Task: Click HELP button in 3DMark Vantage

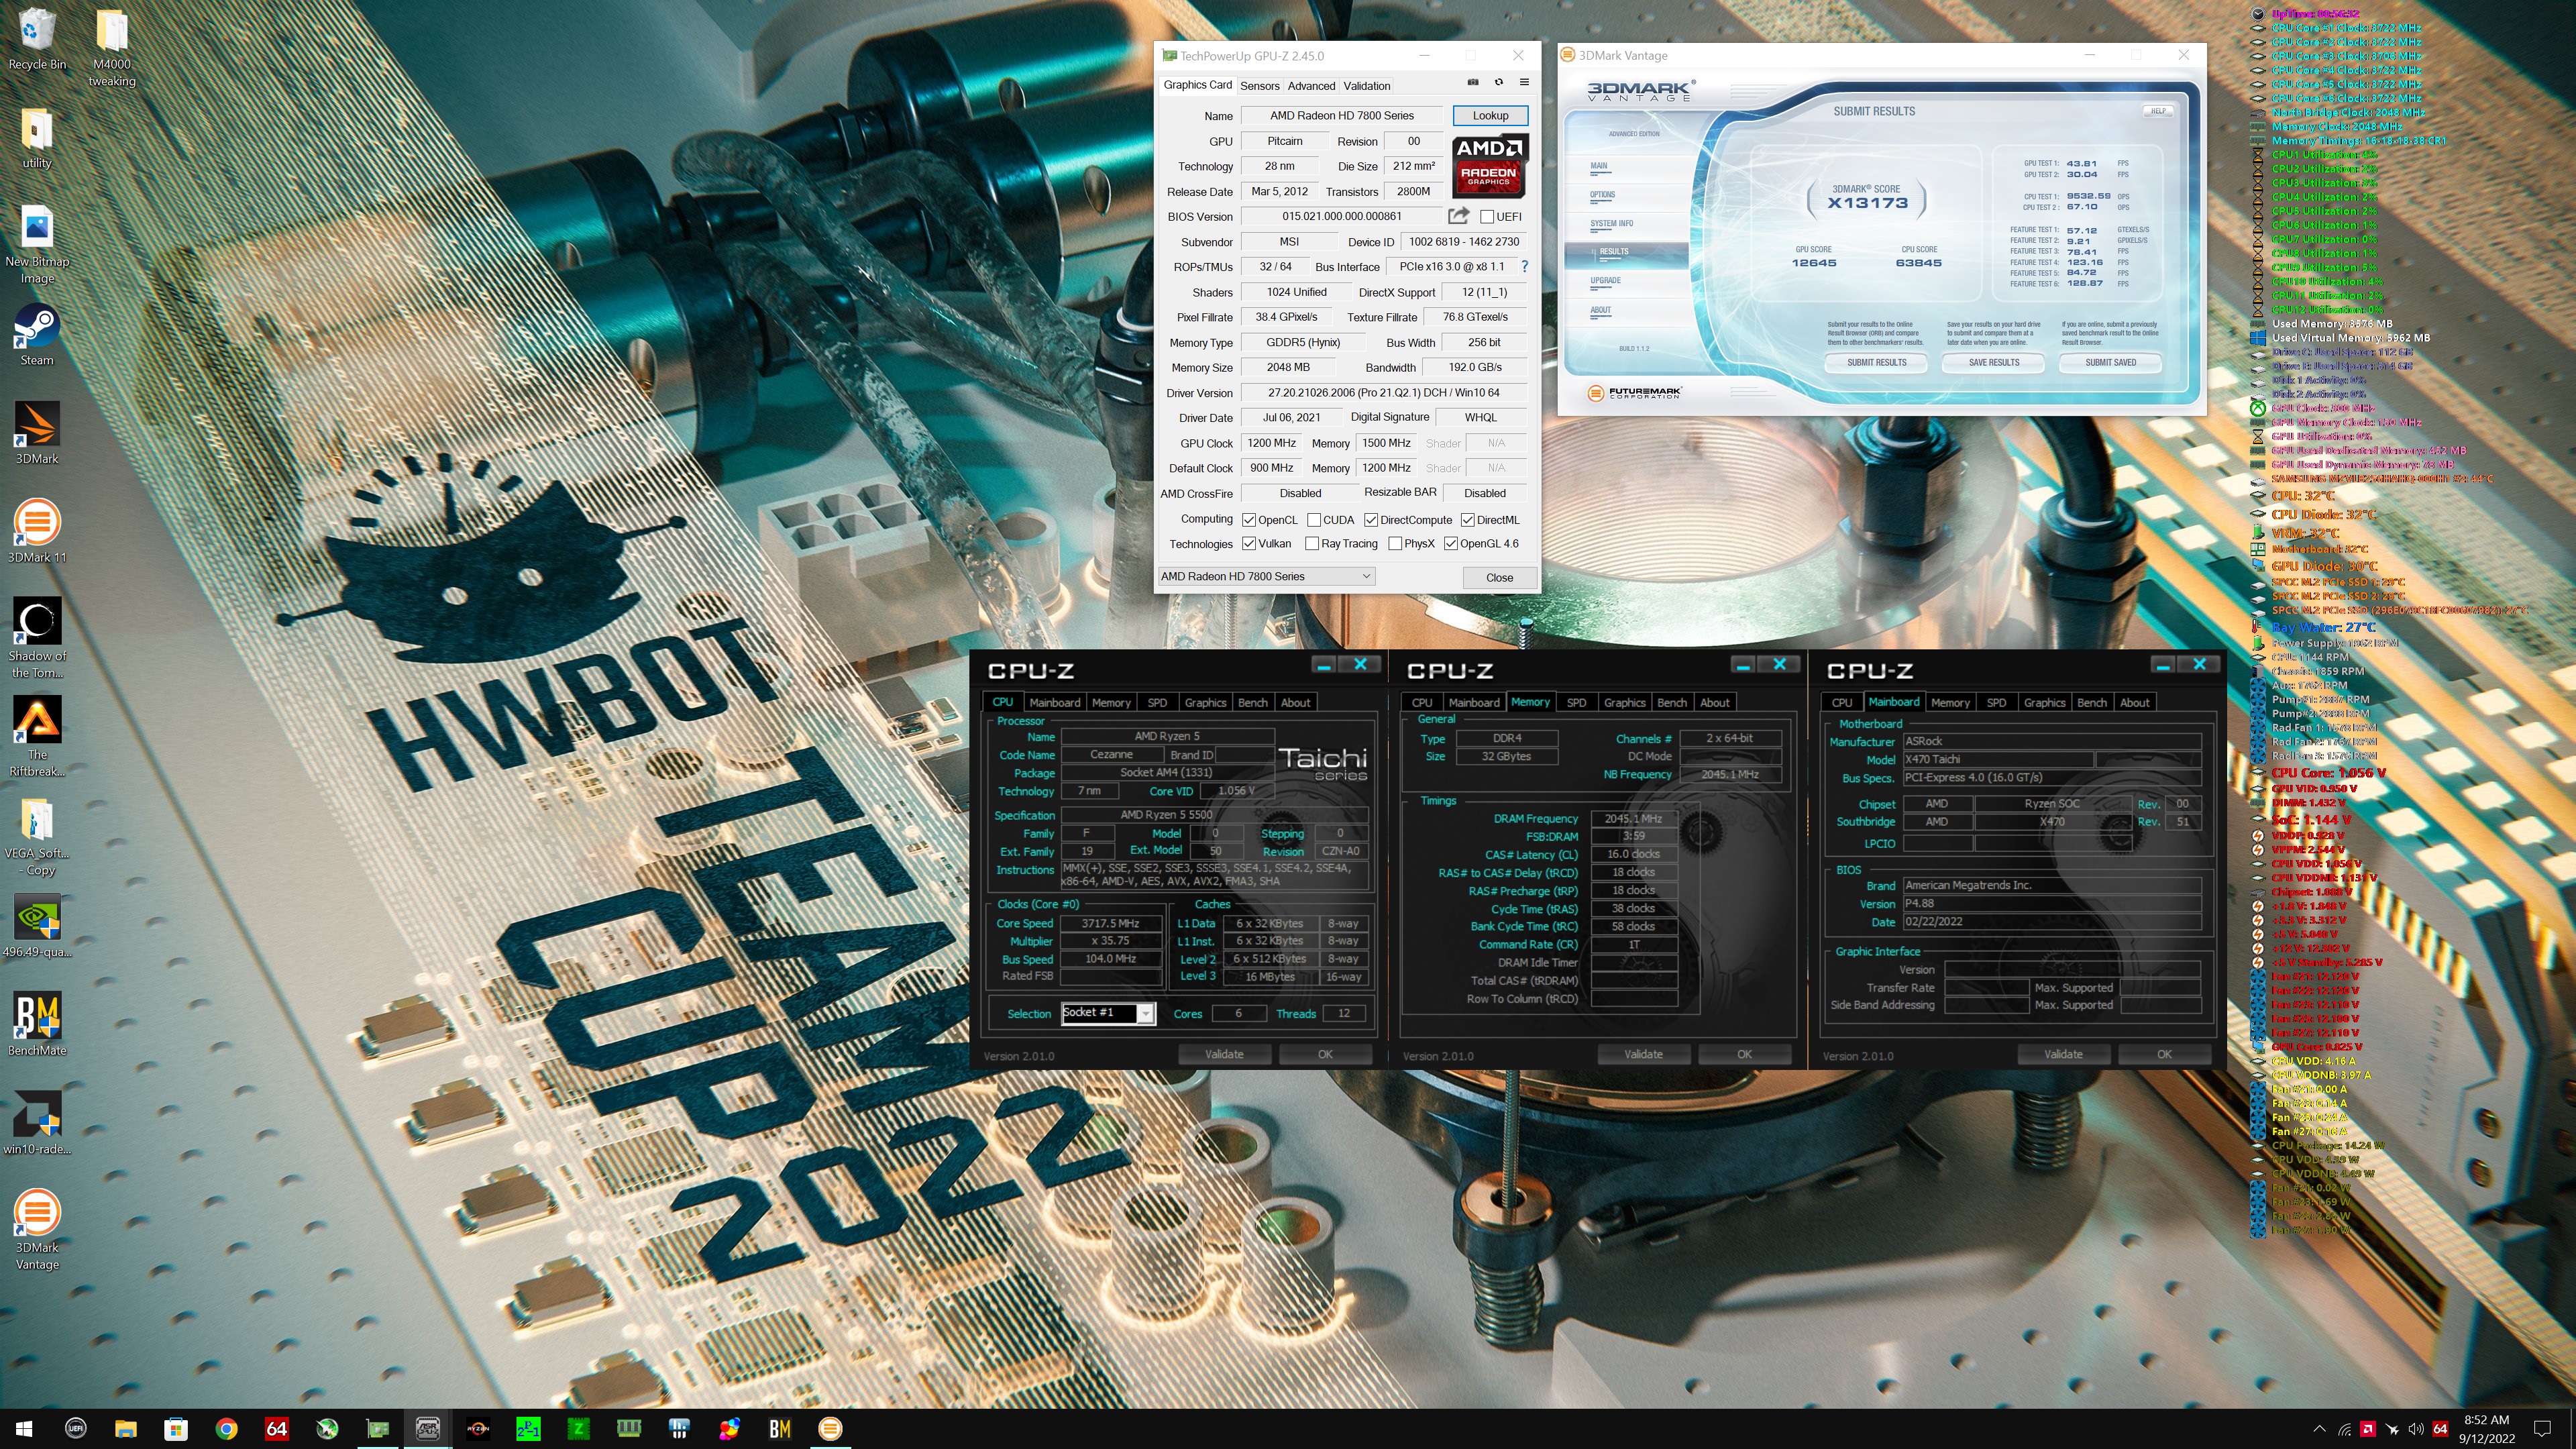Action: click(2158, 111)
